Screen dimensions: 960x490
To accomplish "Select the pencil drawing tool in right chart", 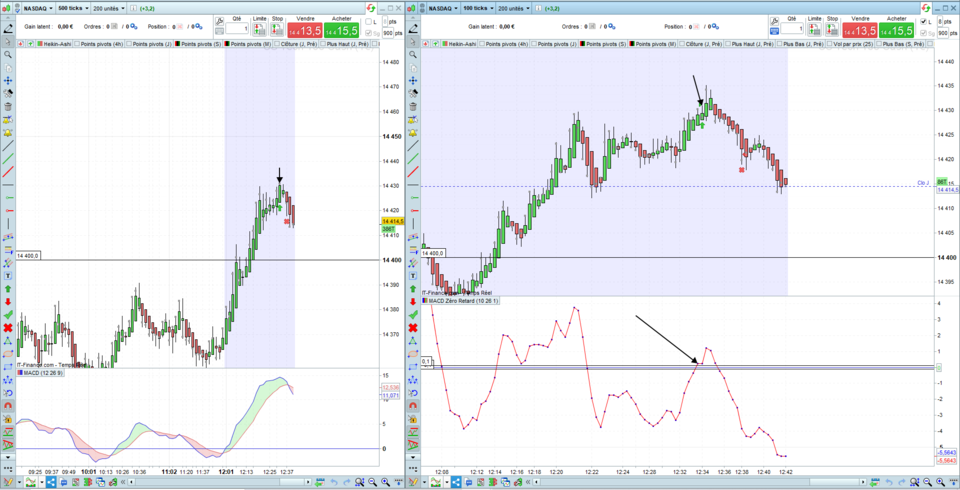I will [x=413, y=29].
